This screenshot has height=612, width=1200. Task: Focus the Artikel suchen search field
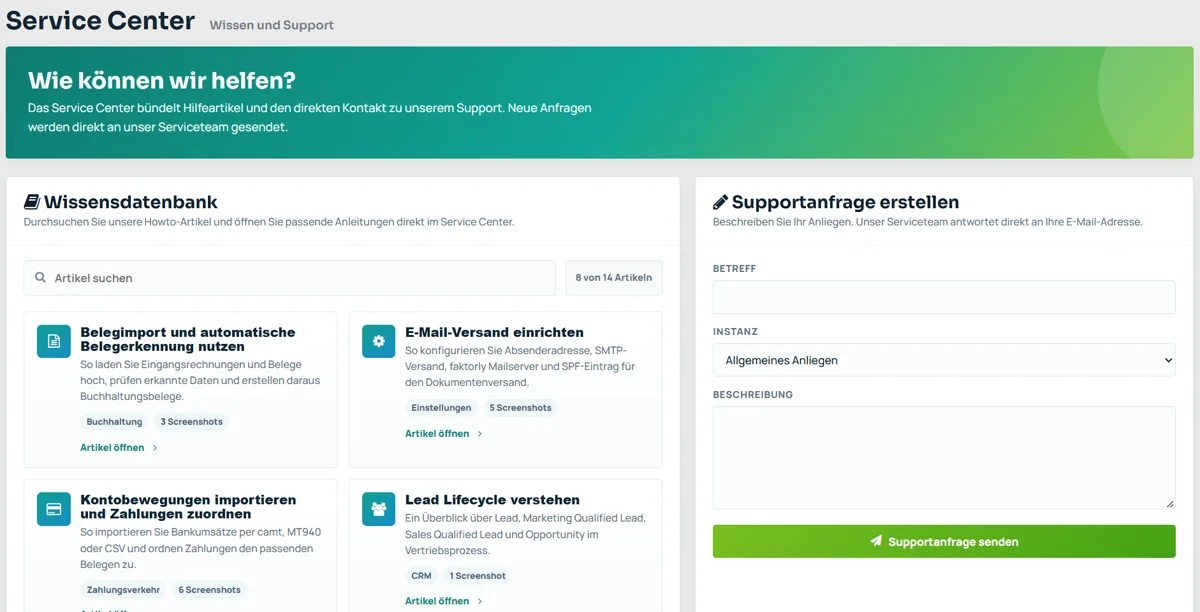pyautogui.click(x=290, y=278)
